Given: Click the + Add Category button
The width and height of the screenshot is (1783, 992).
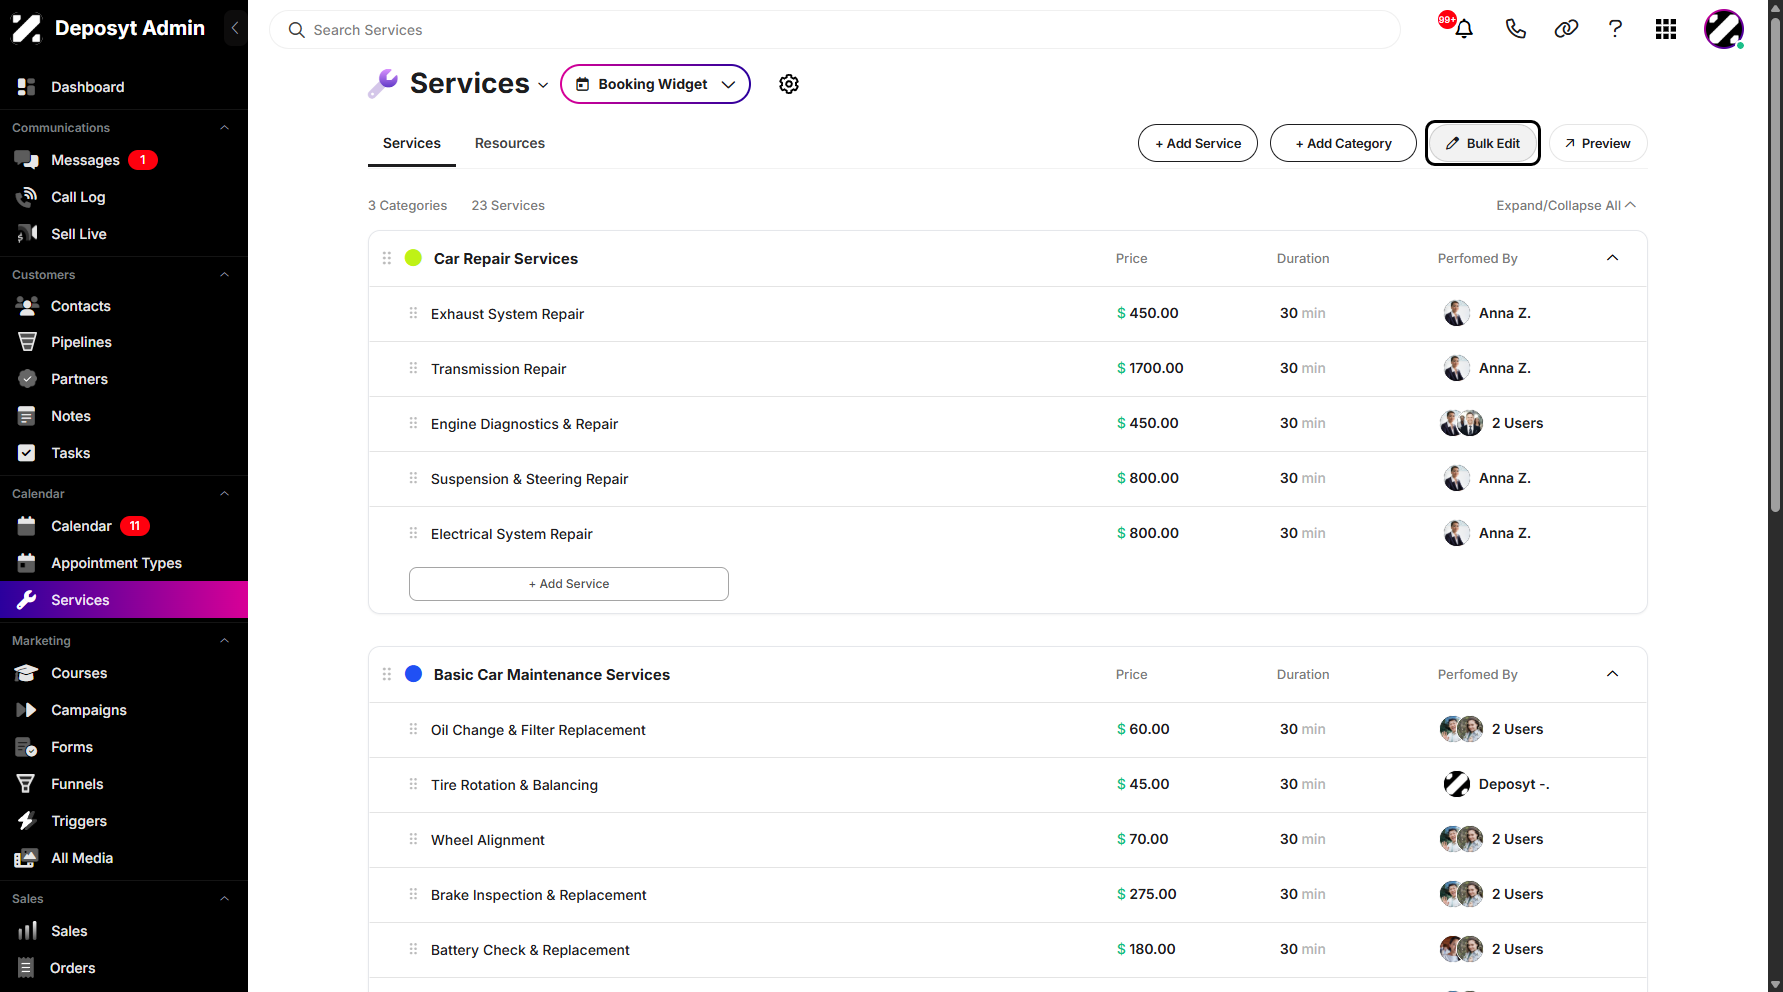Looking at the screenshot, I should [1343, 143].
